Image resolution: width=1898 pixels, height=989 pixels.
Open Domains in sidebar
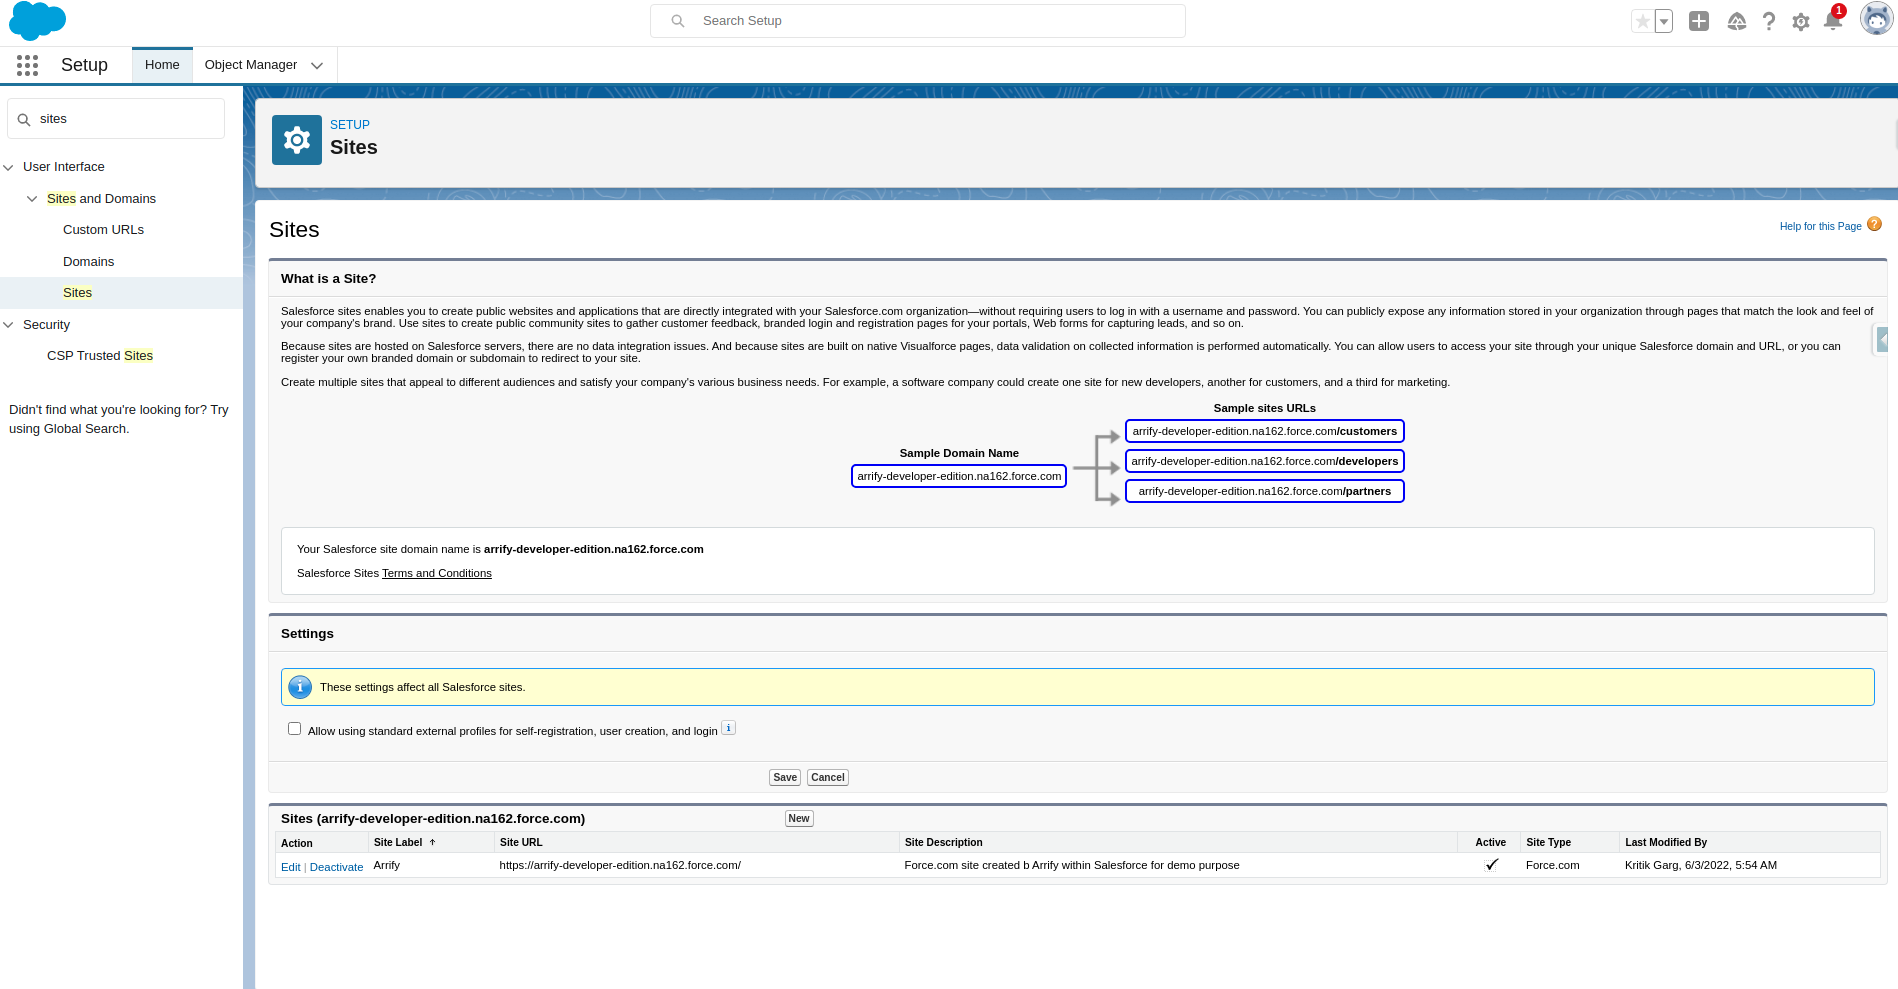point(88,262)
